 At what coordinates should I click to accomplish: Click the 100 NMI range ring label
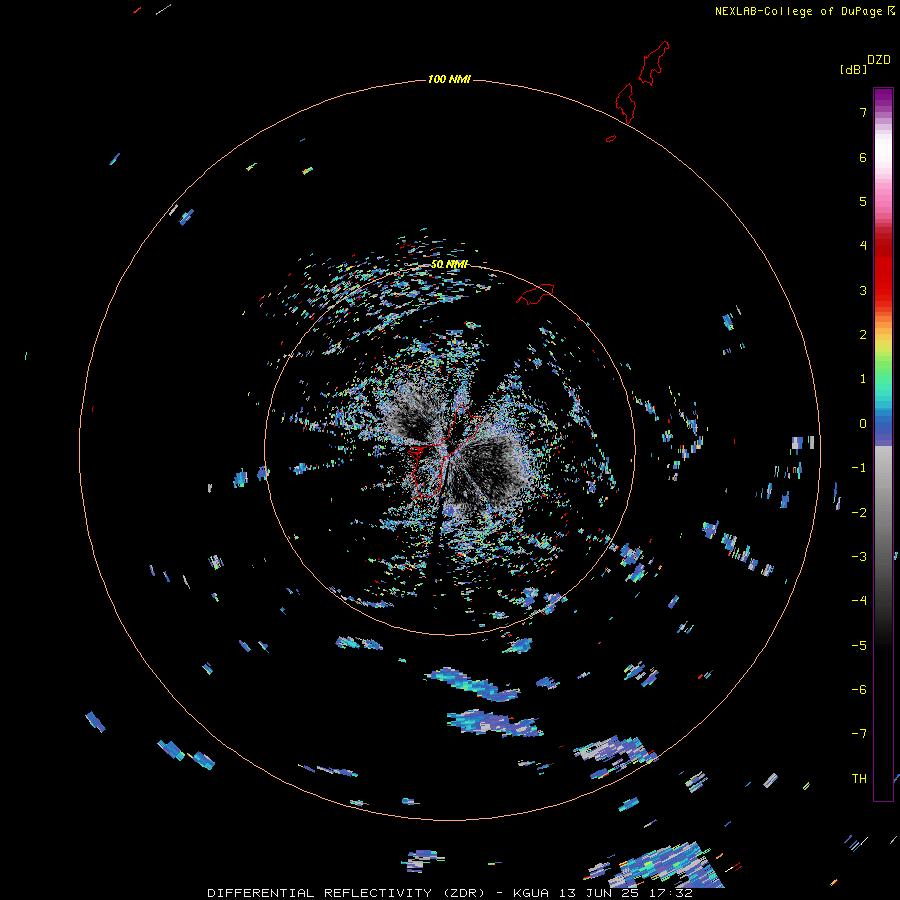tap(449, 79)
